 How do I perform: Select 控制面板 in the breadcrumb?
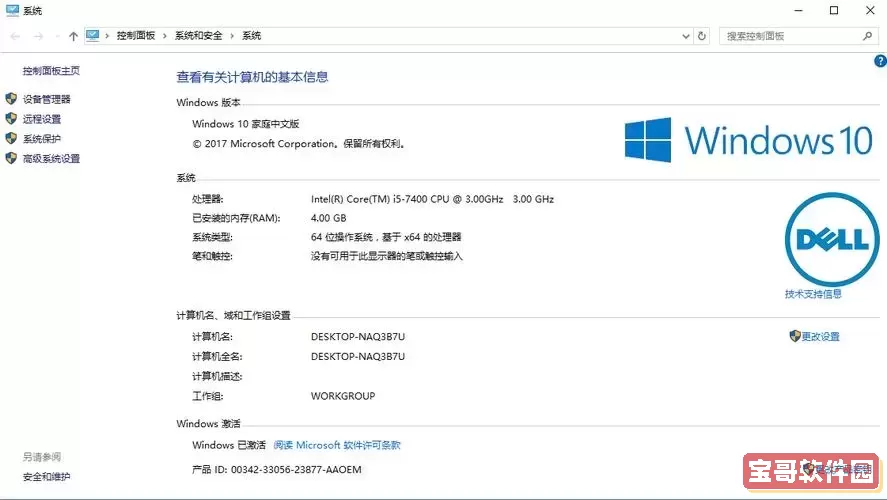tap(136, 36)
